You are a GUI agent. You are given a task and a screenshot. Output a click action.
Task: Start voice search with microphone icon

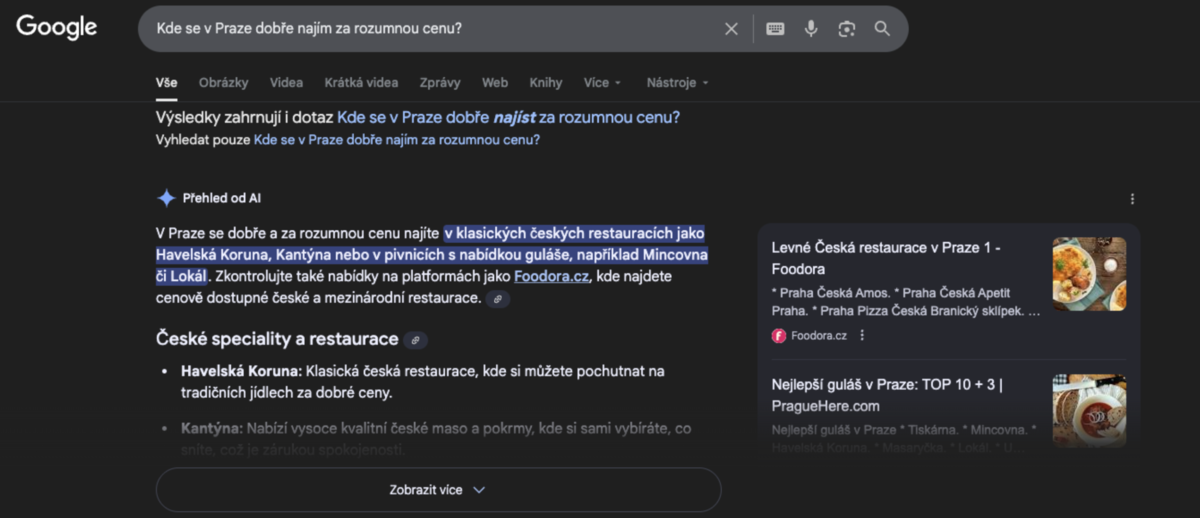811,29
